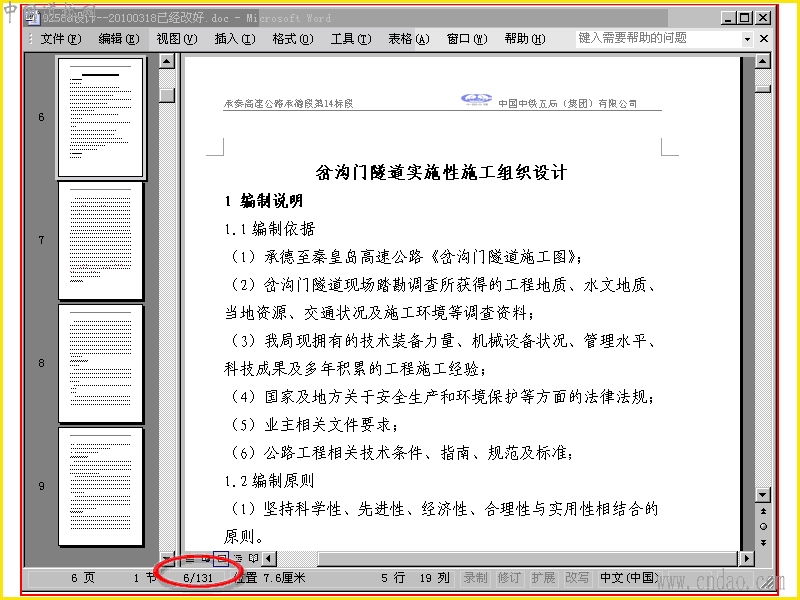Switch to Normal view icon
This screenshot has width=800, height=600.
coord(190,559)
